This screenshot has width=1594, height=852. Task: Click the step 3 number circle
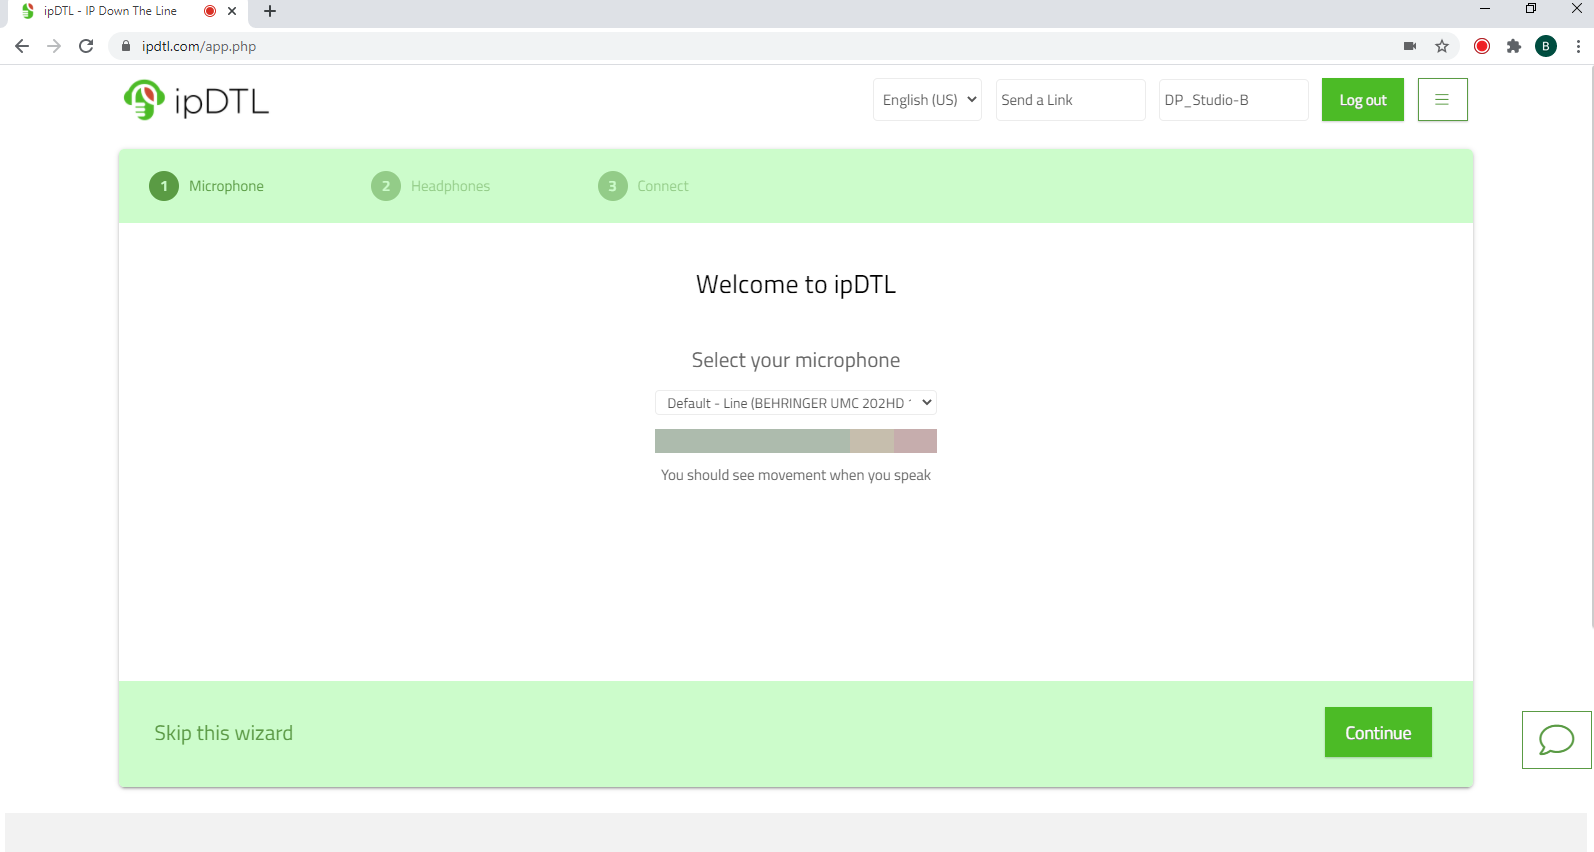[613, 186]
